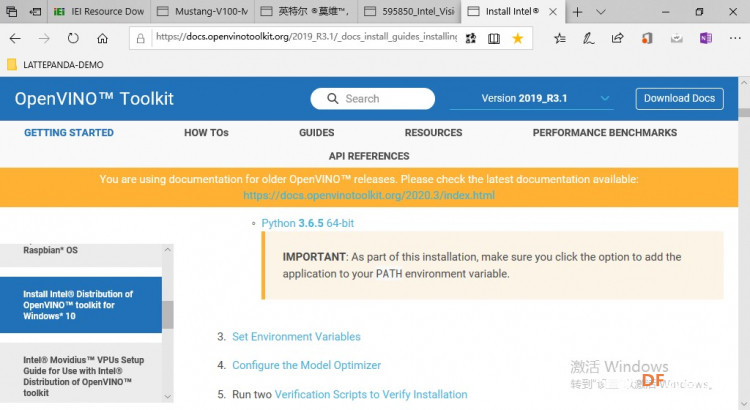Click the OpenVINO Toolkit logo title
The width and height of the screenshot is (750, 410).
(94, 99)
